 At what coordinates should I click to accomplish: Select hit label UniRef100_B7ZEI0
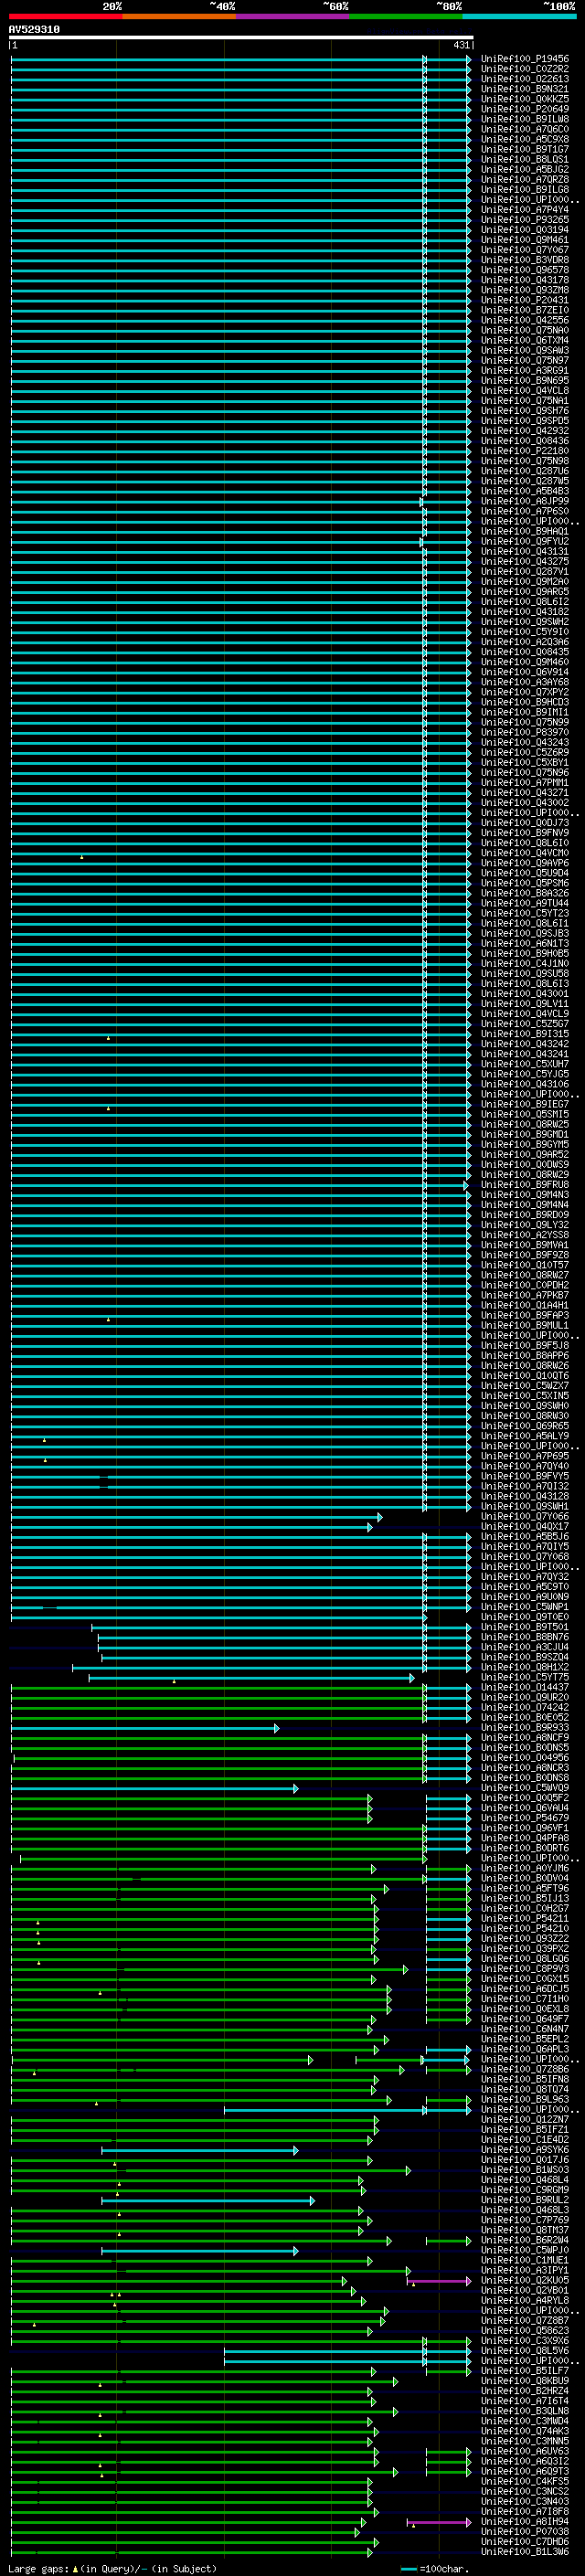525,310
